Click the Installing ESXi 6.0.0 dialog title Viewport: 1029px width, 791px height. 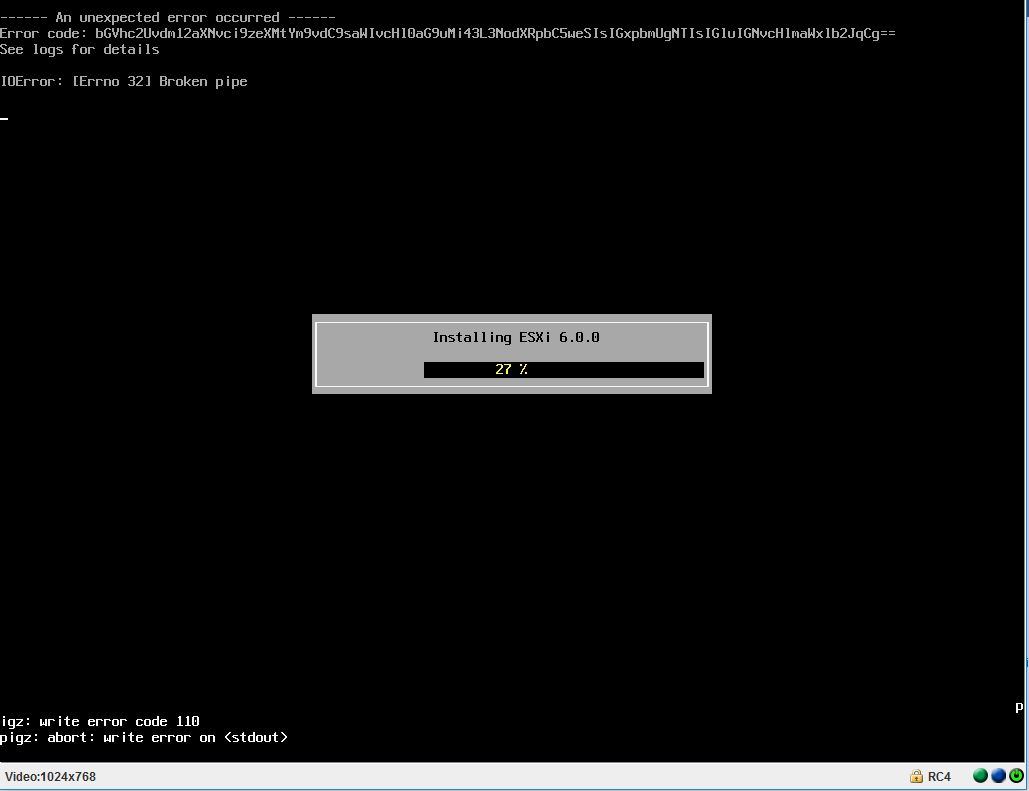(516, 337)
